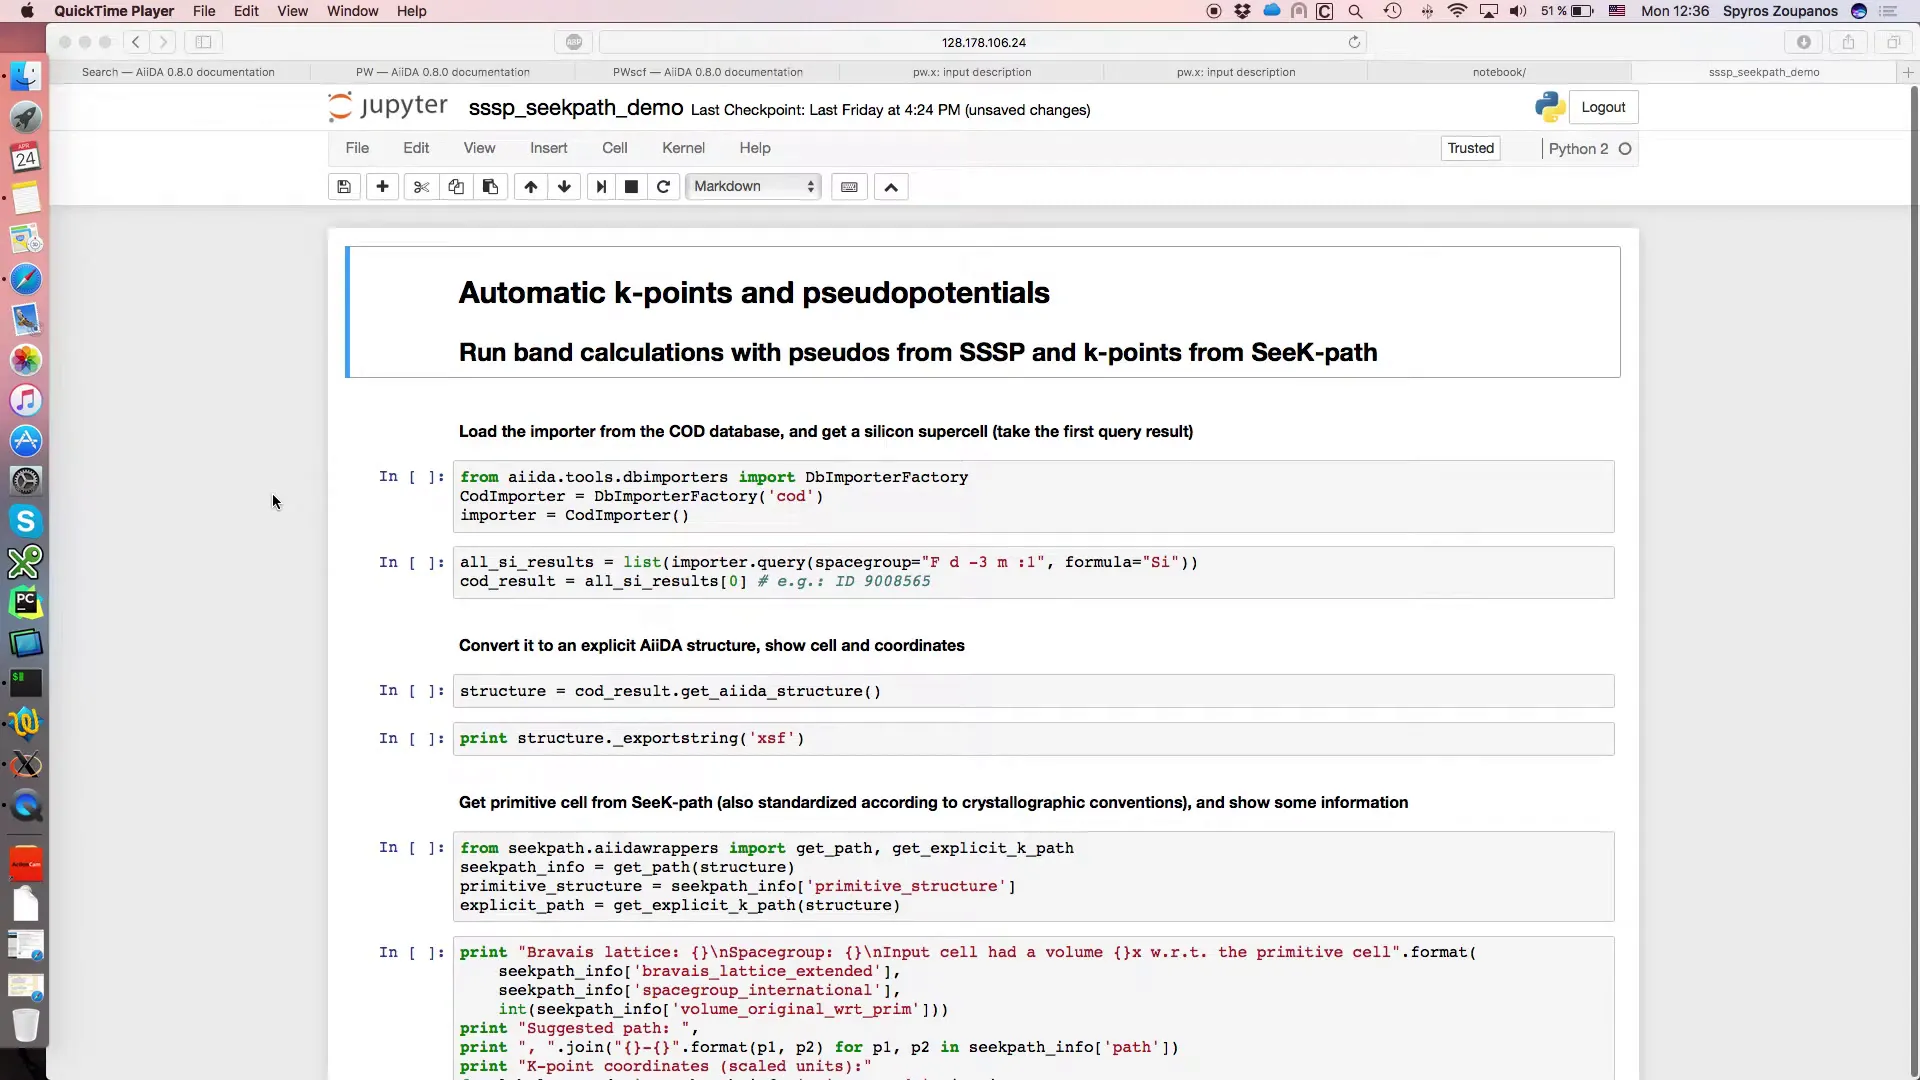This screenshot has height=1080, width=1920.
Task: Open Spotlight search in the menu bar
Action: click(x=1356, y=11)
